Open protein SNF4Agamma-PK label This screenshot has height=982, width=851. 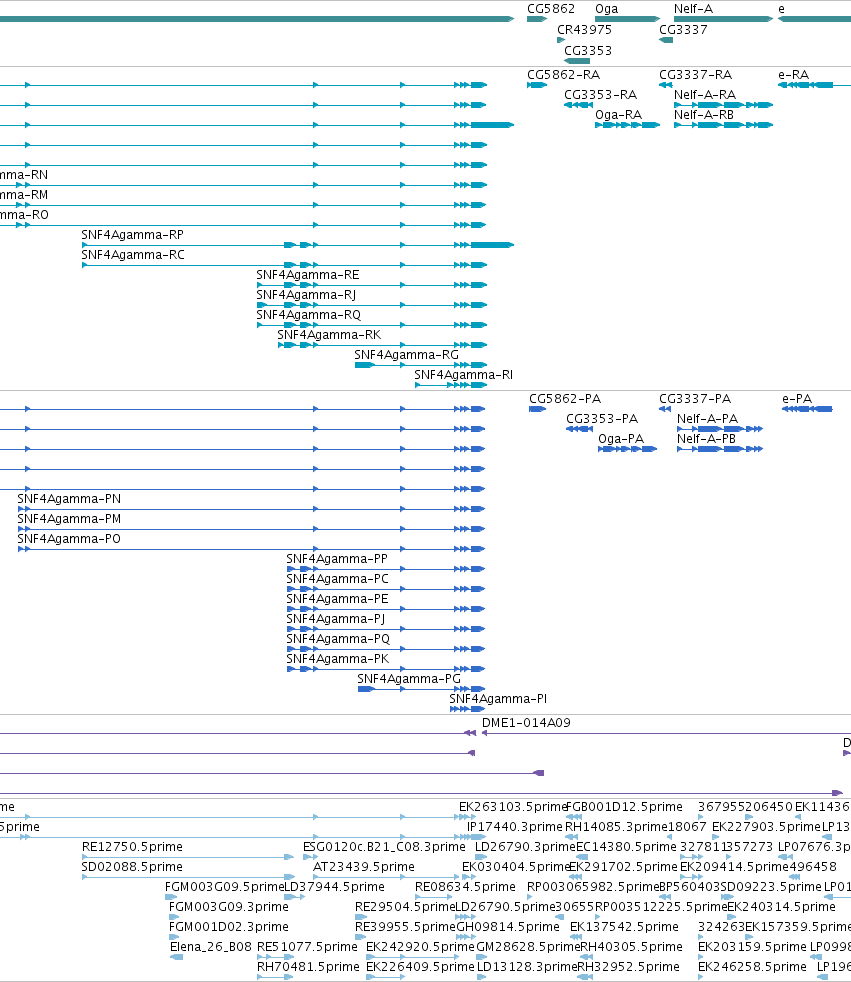tap(338, 659)
